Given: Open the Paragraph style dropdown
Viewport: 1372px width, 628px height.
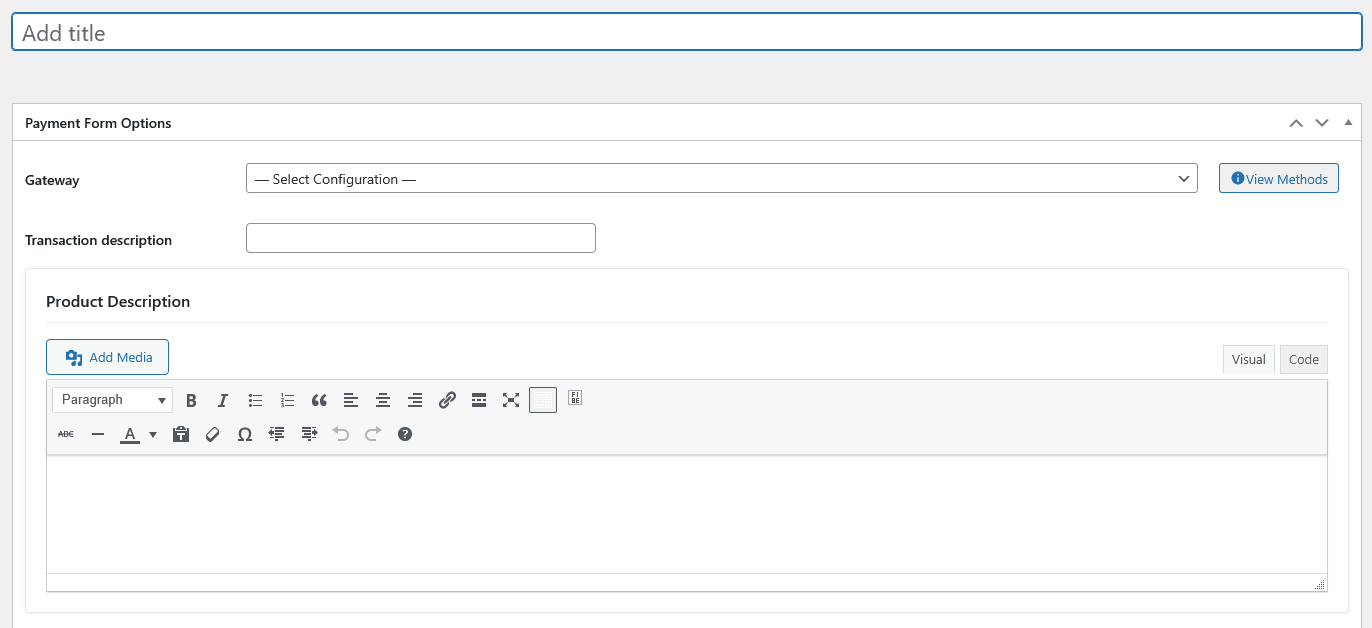Looking at the screenshot, I should click(x=111, y=399).
